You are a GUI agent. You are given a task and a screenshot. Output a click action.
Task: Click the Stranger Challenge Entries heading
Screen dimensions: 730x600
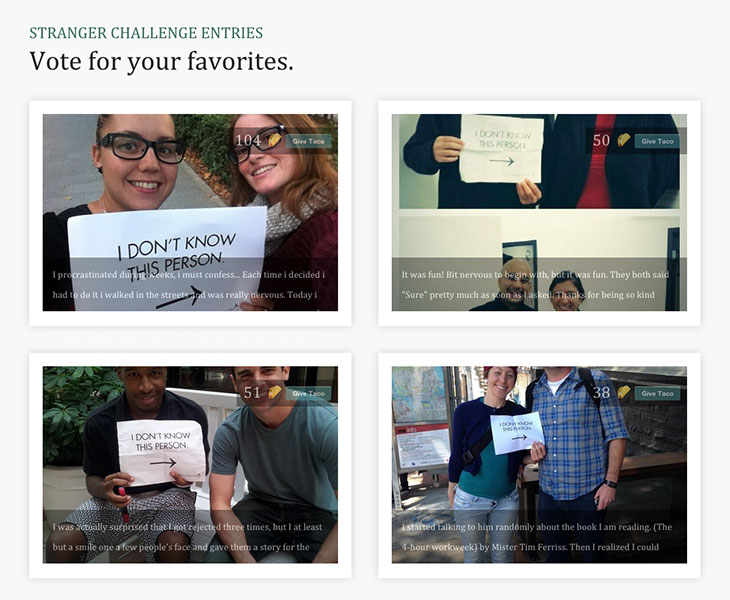(x=146, y=33)
